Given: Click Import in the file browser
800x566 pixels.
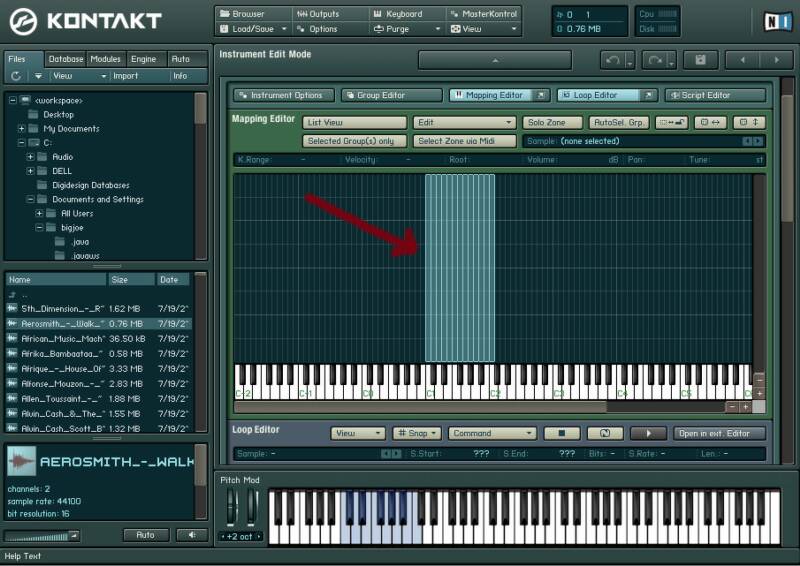Looking at the screenshot, I should (126, 76).
